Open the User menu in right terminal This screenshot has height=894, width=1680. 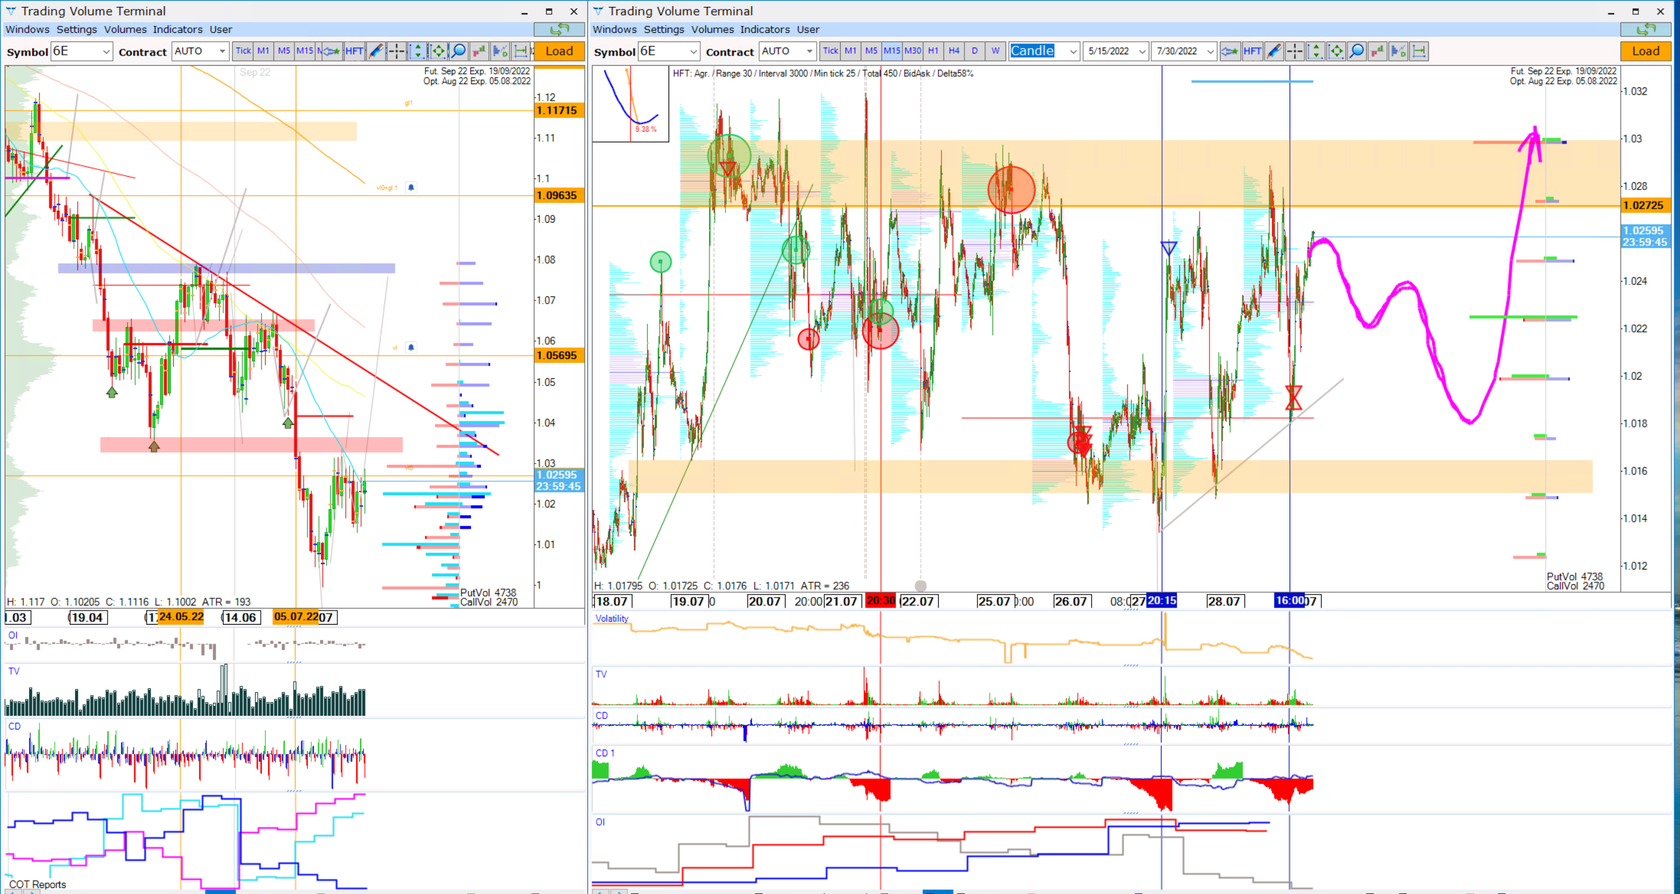pyautogui.click(x=807, y=30)
